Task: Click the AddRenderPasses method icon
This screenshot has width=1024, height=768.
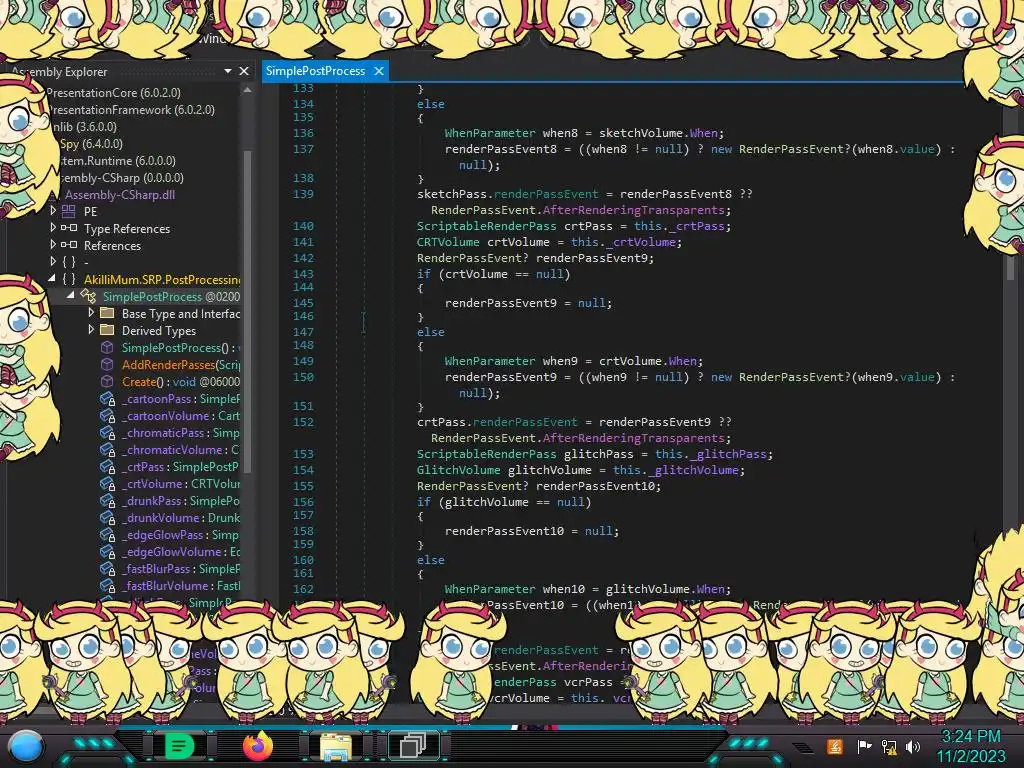Action: pos(107,364)
